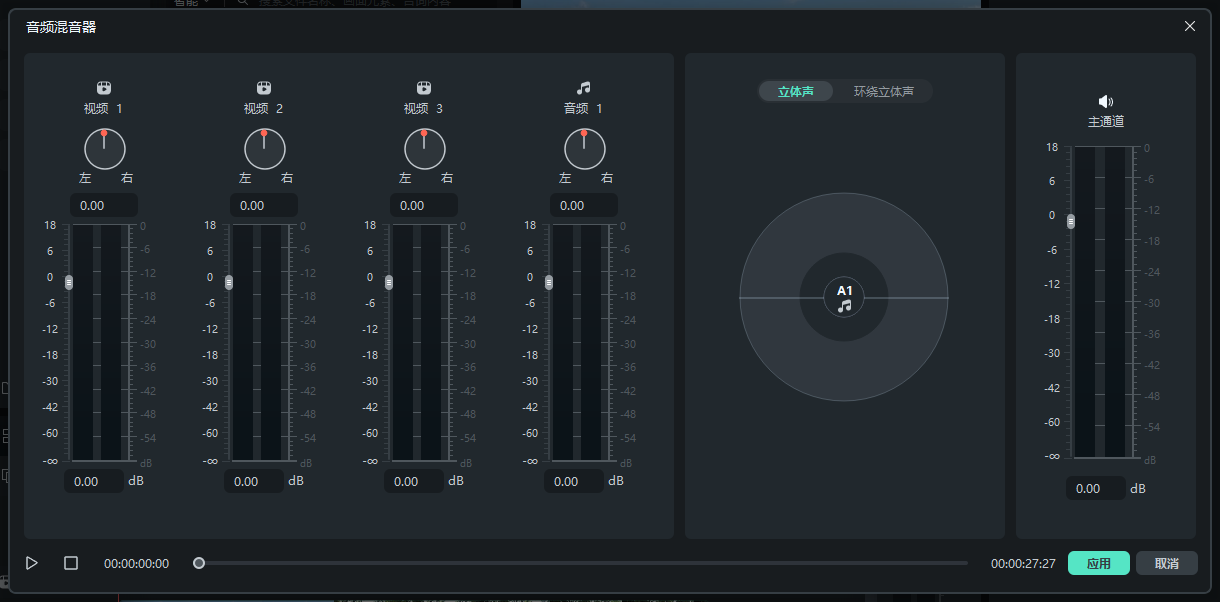Click the 音频 1 music note icon
The height and width of the screenshot is (602, 1220).
point(584,88)
